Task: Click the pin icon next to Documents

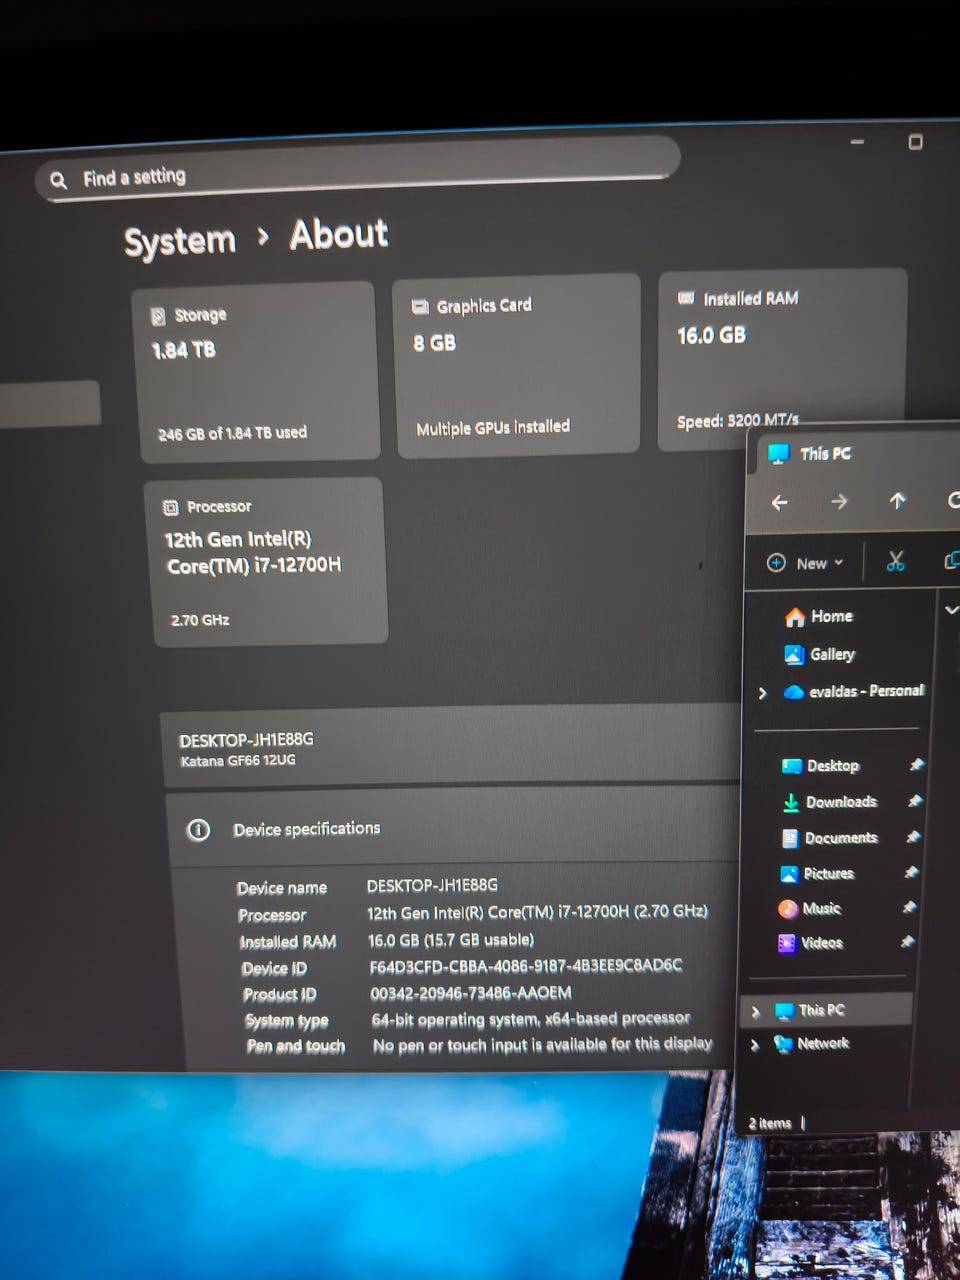Action: (913, 837)
